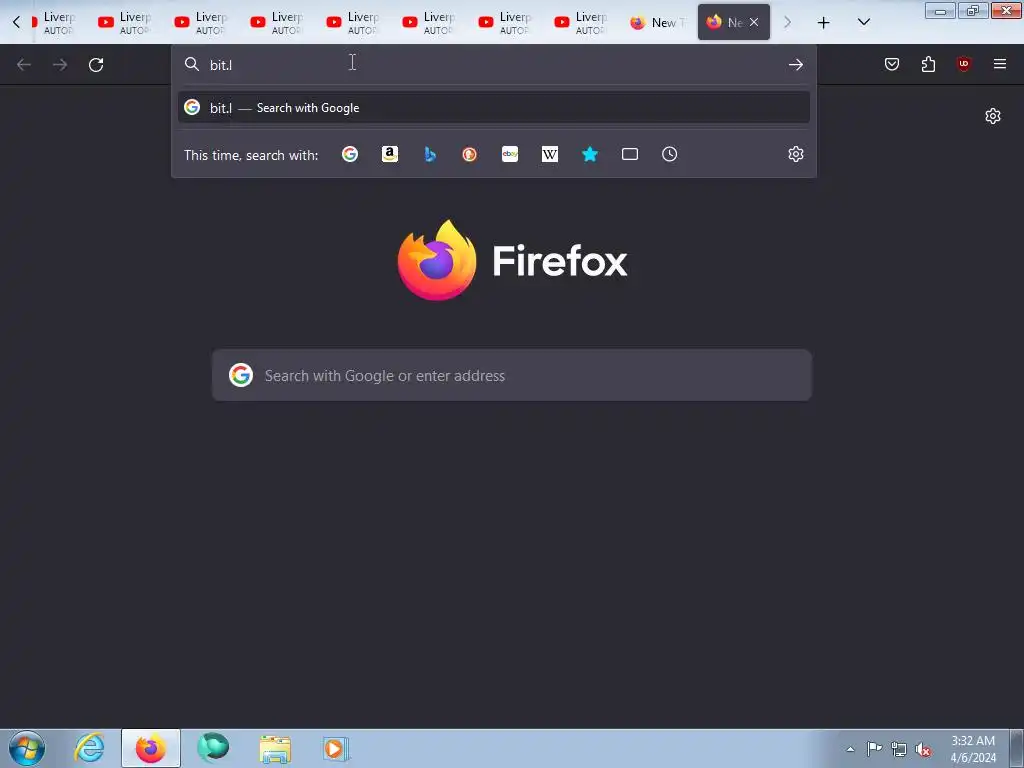This screenshot has height=768, width=1024.
Task: List all tabs with the dropdown chevron
Action: pos(863,22)
